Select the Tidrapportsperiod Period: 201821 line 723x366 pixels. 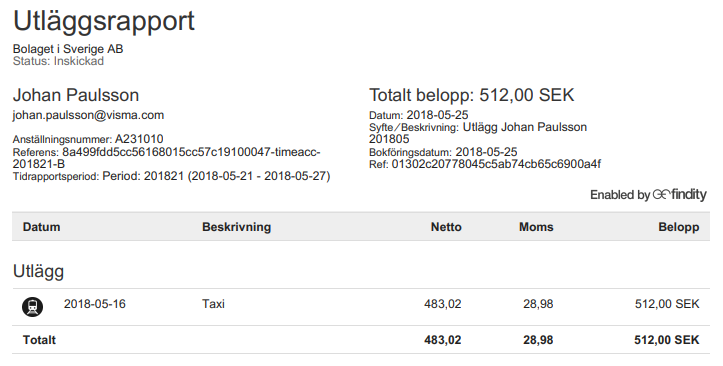171,176
